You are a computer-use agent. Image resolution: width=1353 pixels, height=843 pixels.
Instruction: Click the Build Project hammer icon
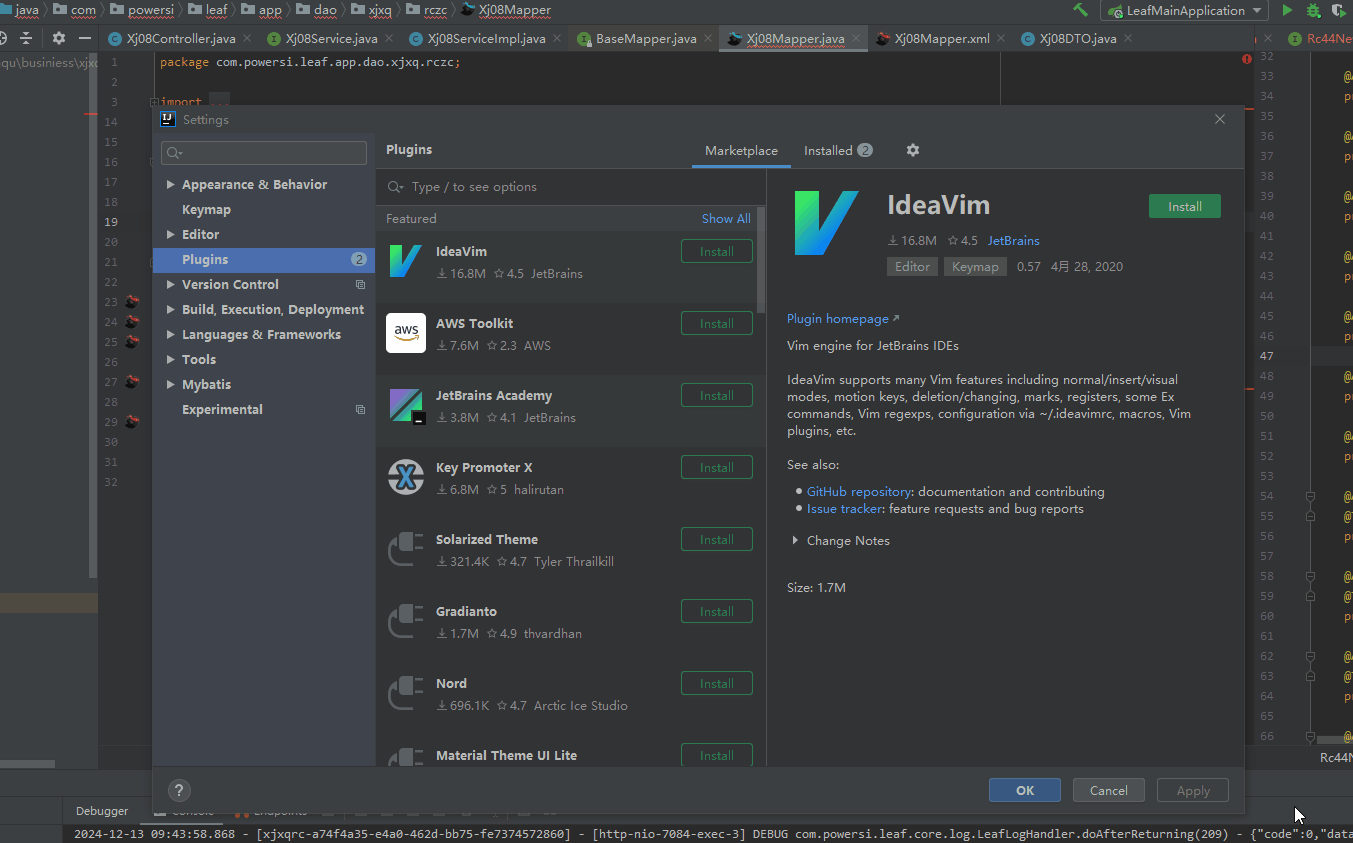[x=1080, y=10]
